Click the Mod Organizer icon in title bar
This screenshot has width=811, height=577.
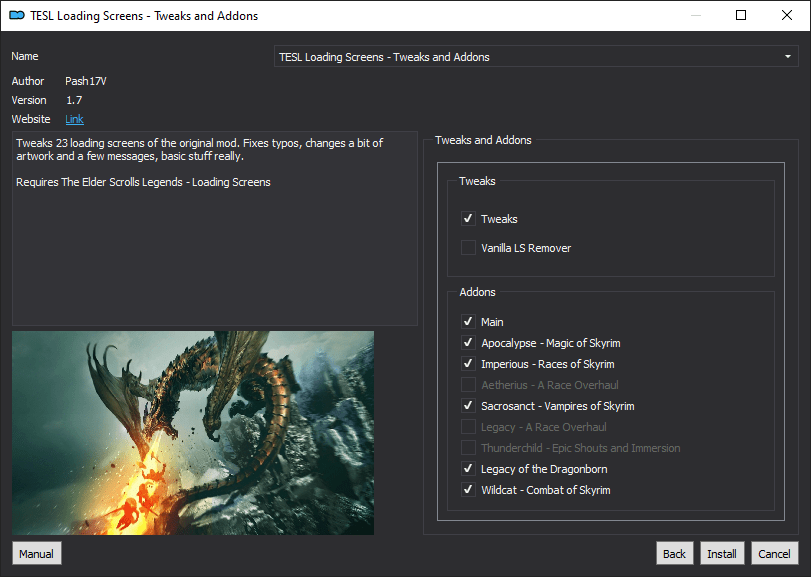pos(17,16)
